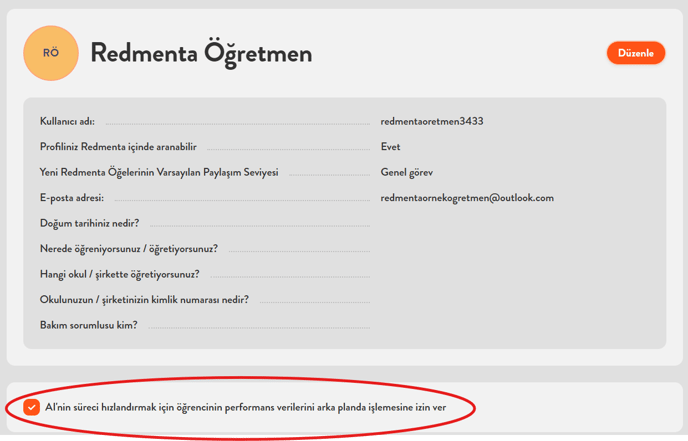Click the Okulunuzun kimlik numarası question label

coord(144,300)
